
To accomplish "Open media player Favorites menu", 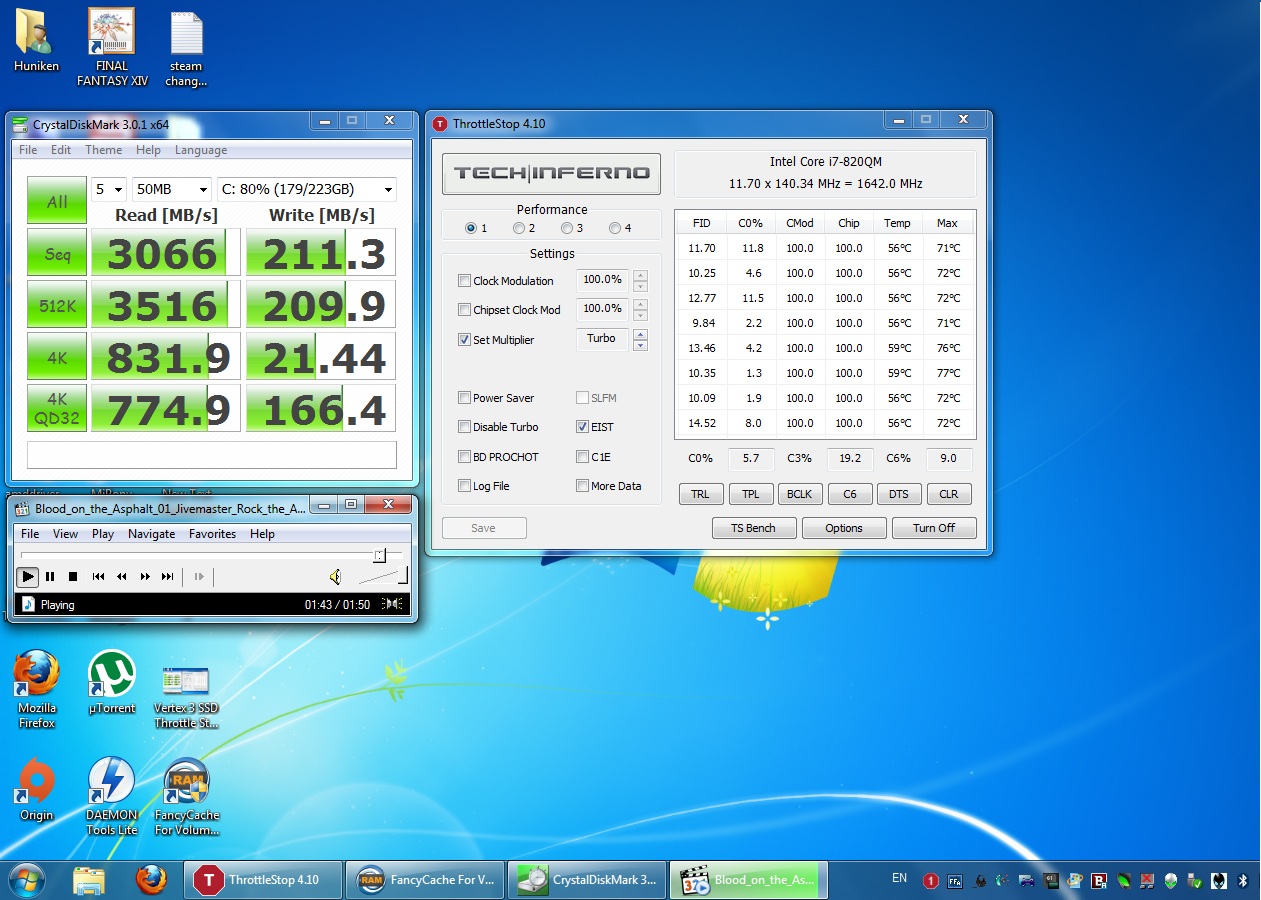I will pyautogui.click(x=213, y=534).
